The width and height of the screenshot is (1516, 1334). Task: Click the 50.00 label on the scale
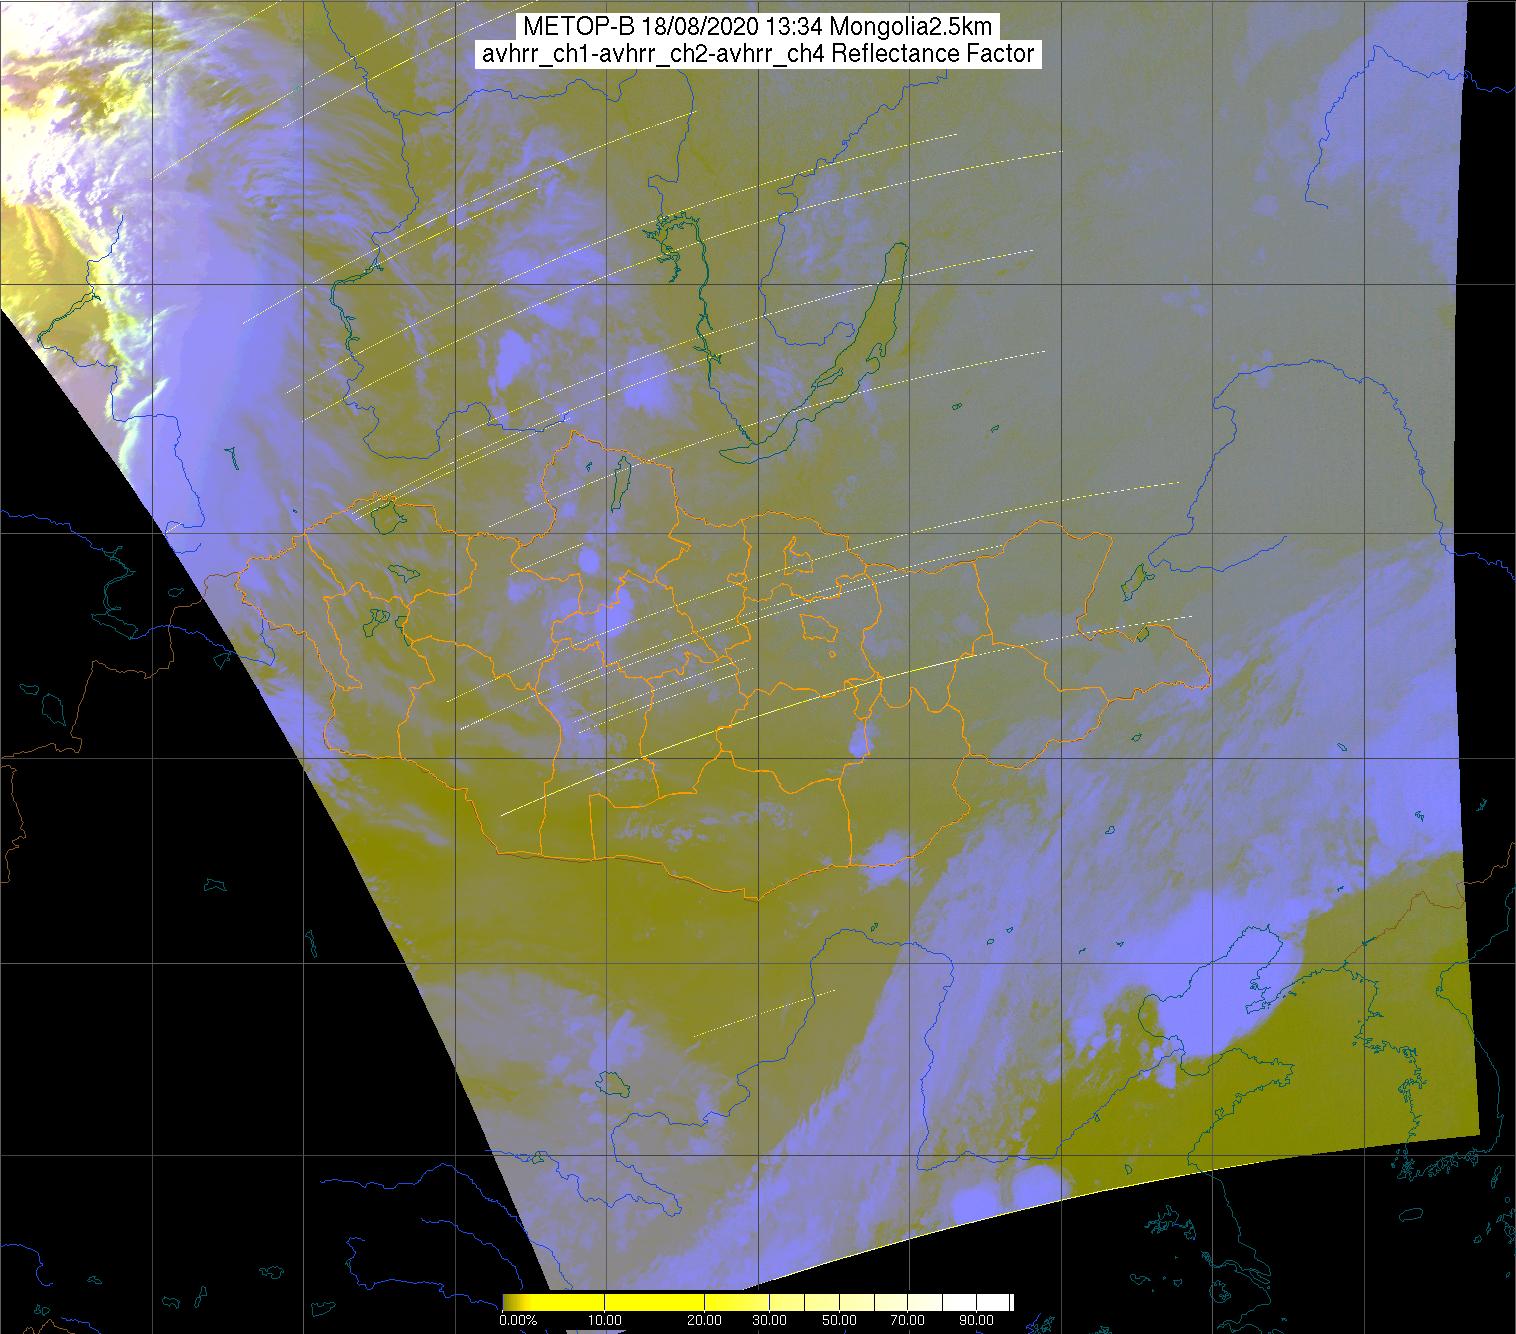point(841,1321)
